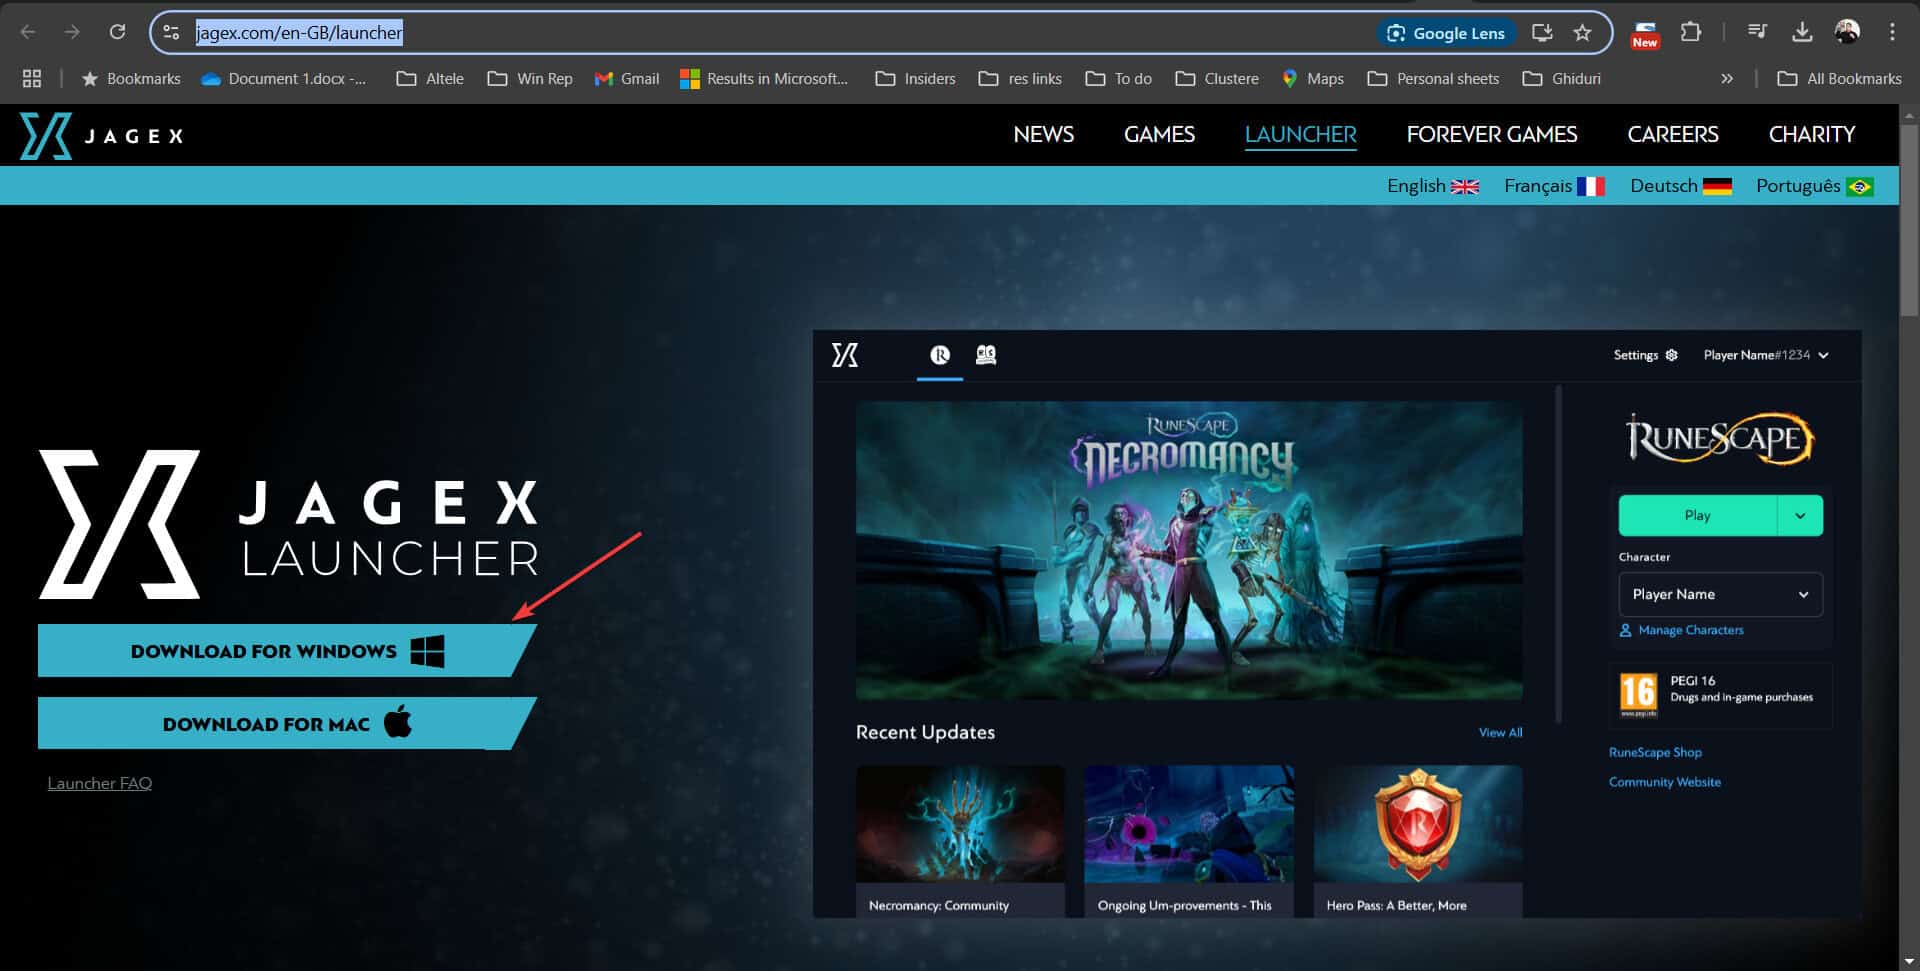The width and height of the screenshot is (1920, 971).
Task: Click the Download for Mac button
Action: [286, 723]
